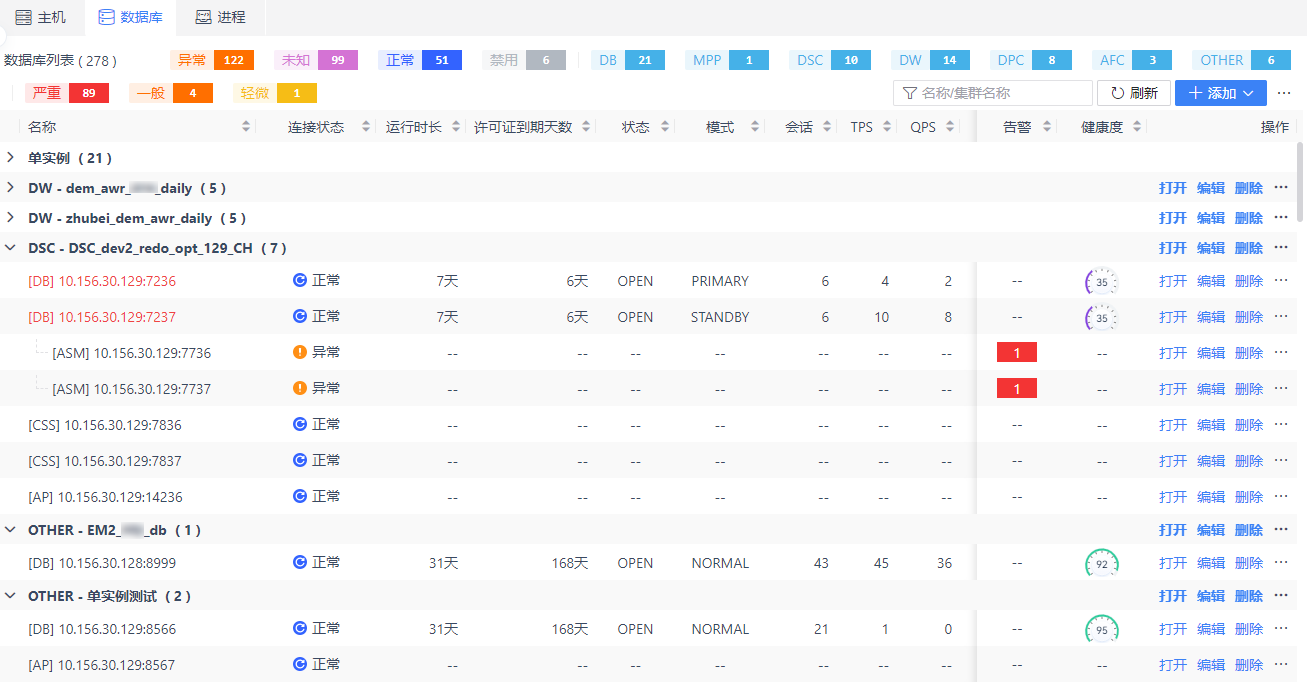The image size is (1307, 685).
Task: Switch to the 进程 tab
Action: pos(220,17)
